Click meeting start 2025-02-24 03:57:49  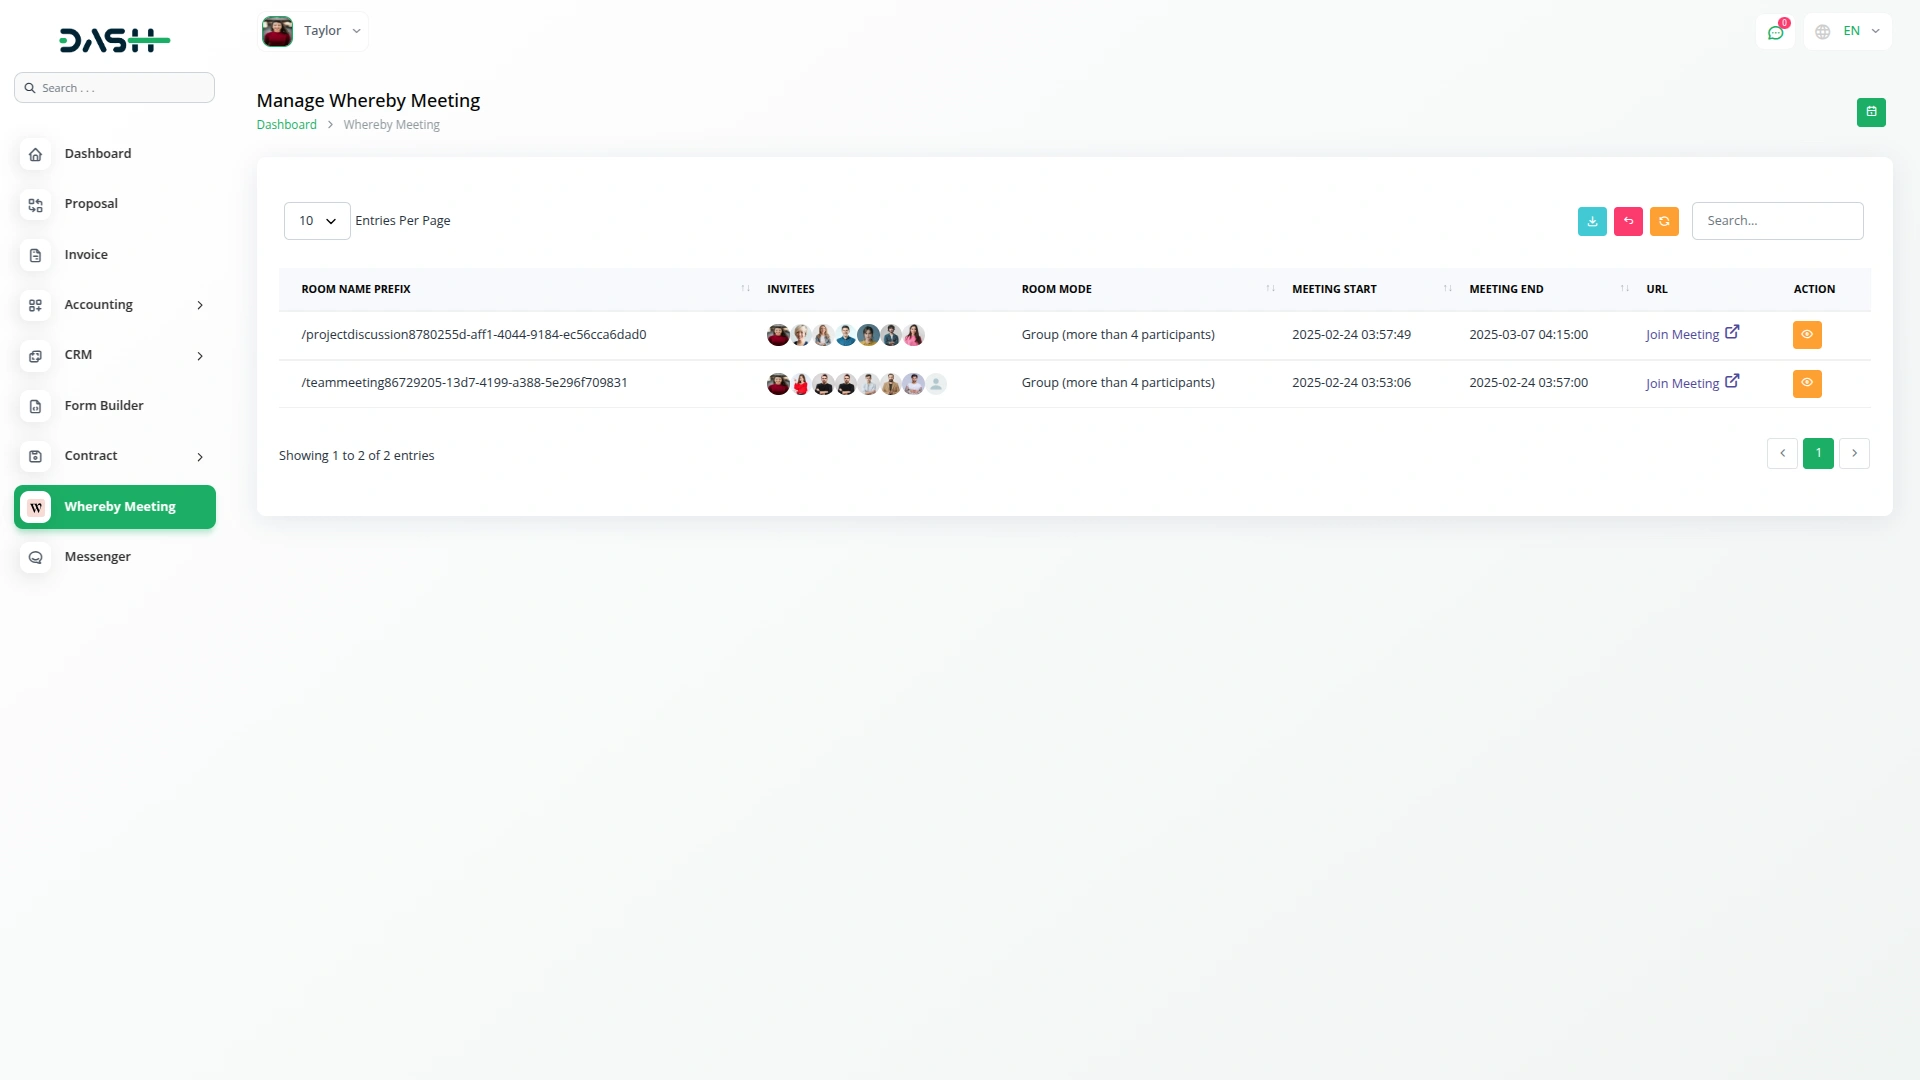coord(1351,335)
